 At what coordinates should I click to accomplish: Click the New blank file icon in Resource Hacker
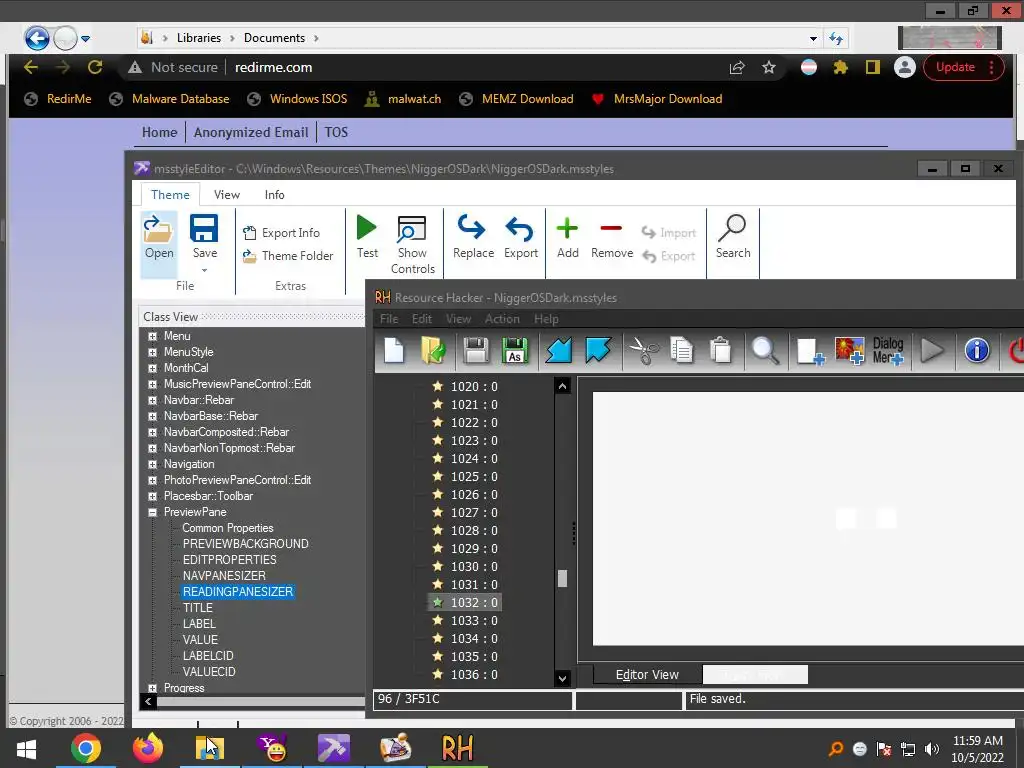click(394, 351)
